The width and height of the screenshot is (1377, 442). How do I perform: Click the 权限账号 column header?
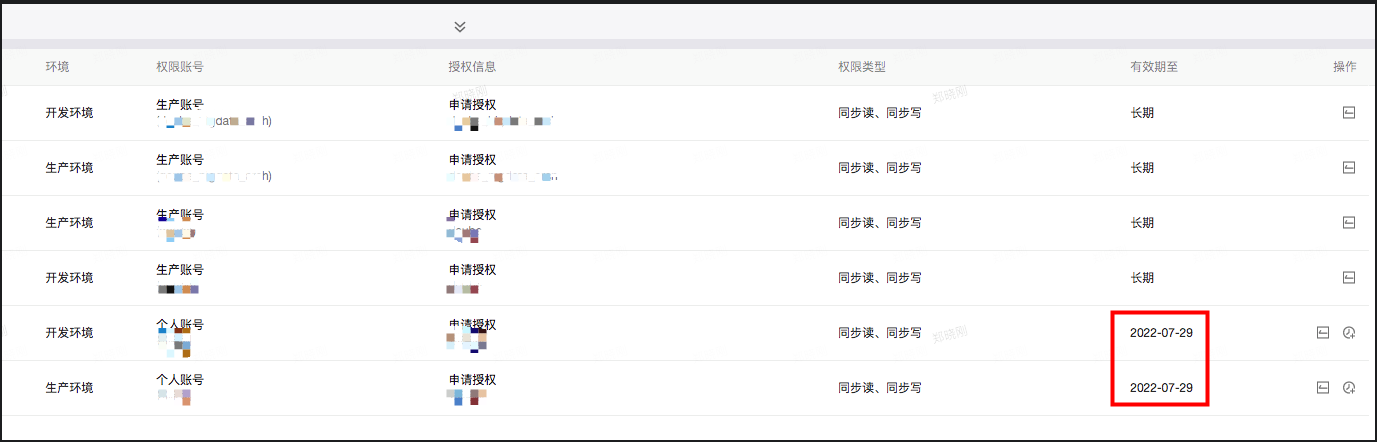(180, 67)
